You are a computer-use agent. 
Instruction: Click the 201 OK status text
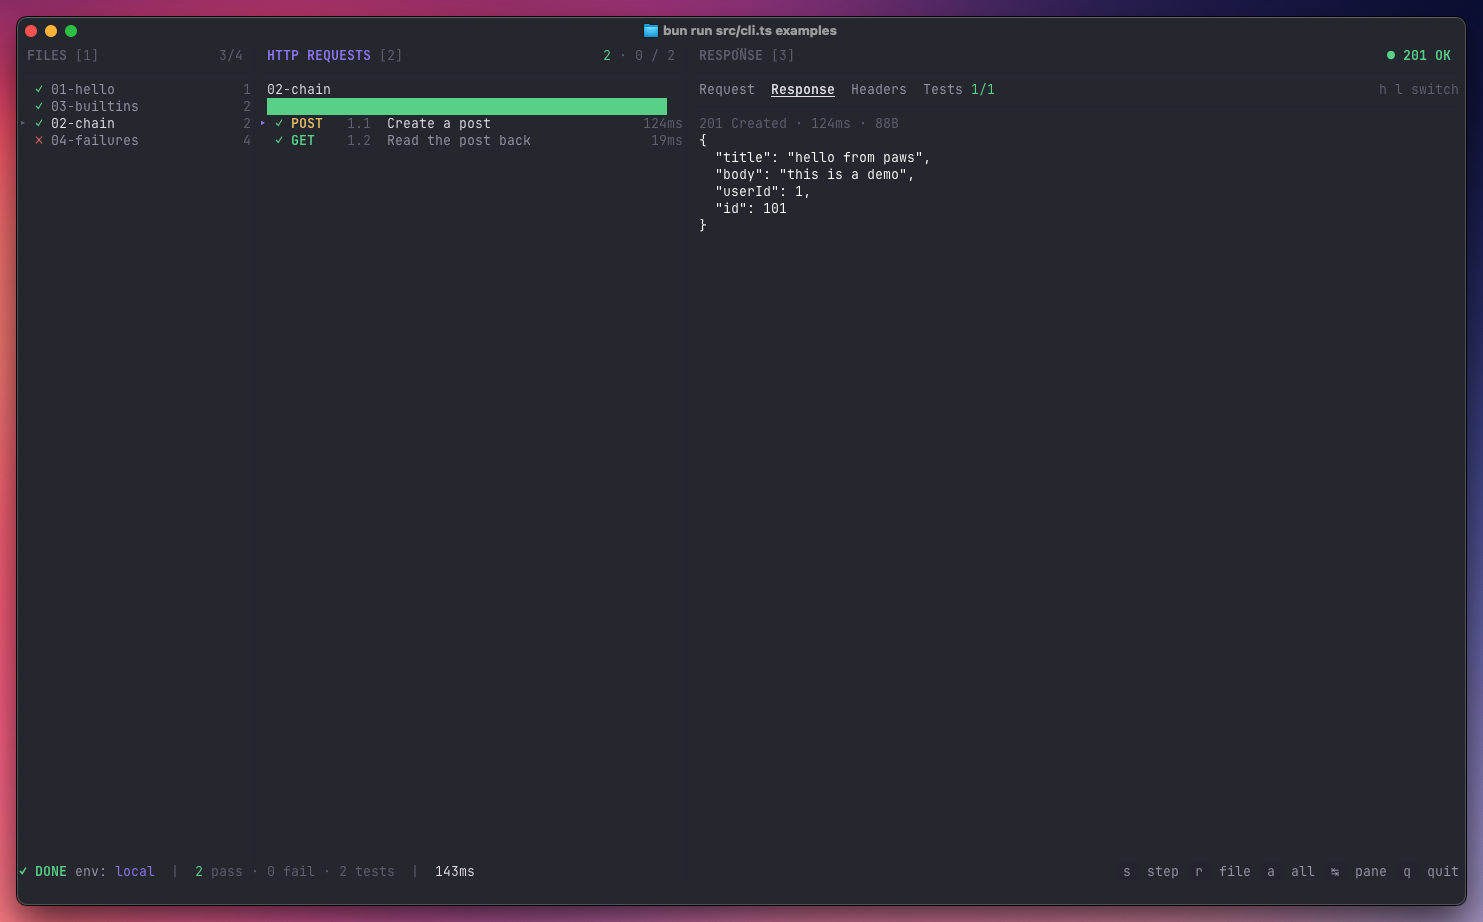[1427, 56]
